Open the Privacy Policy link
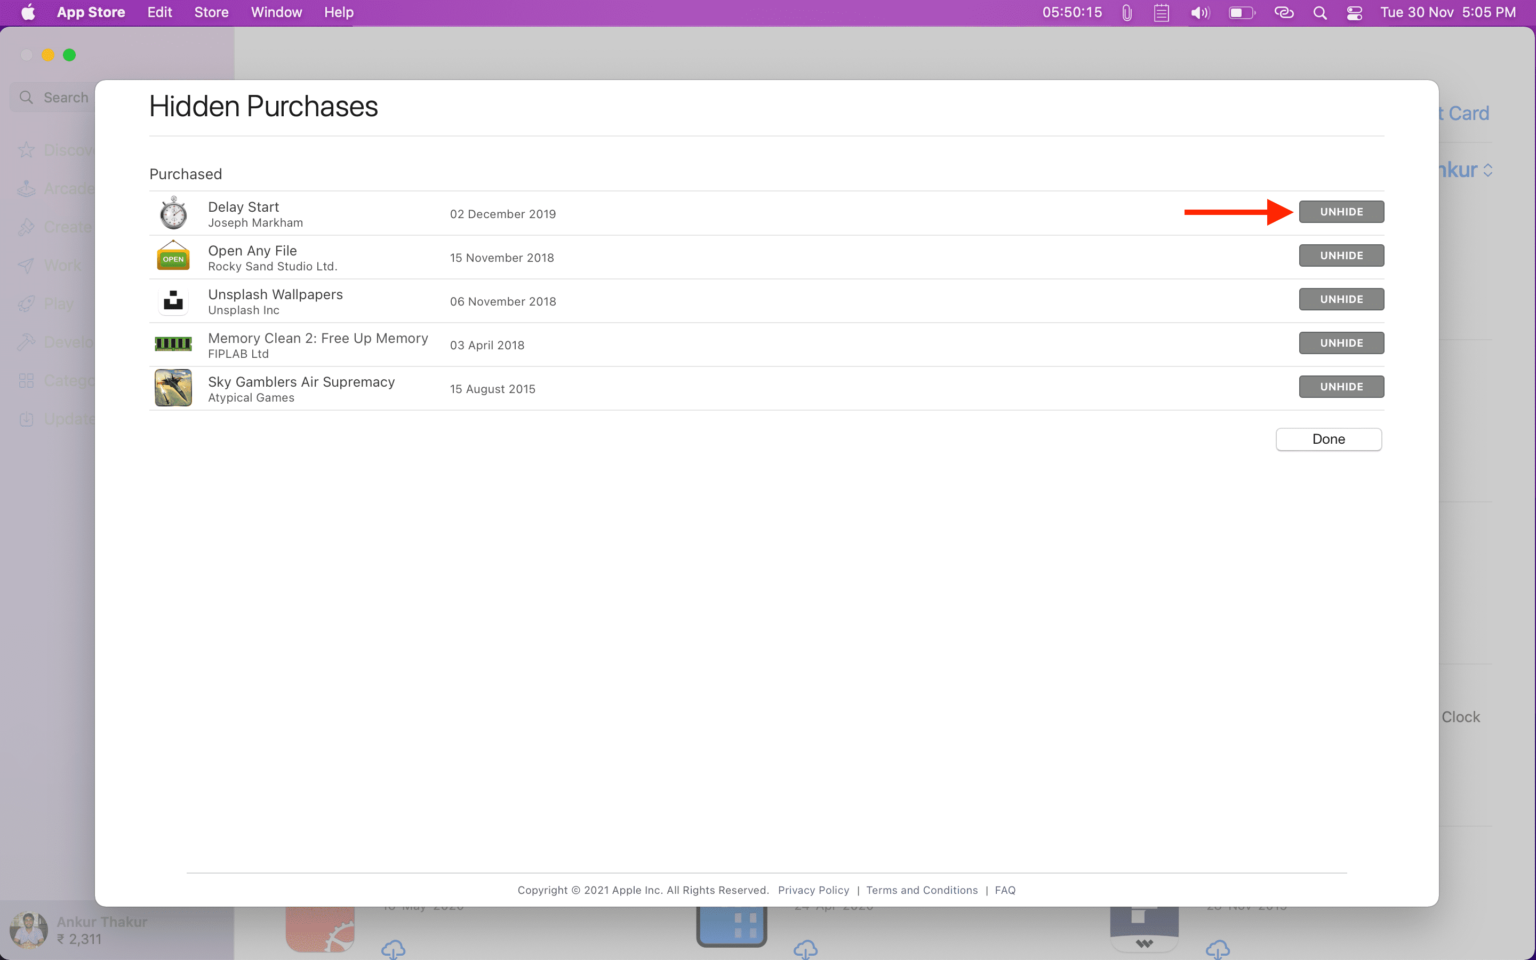 pos(813,890)
